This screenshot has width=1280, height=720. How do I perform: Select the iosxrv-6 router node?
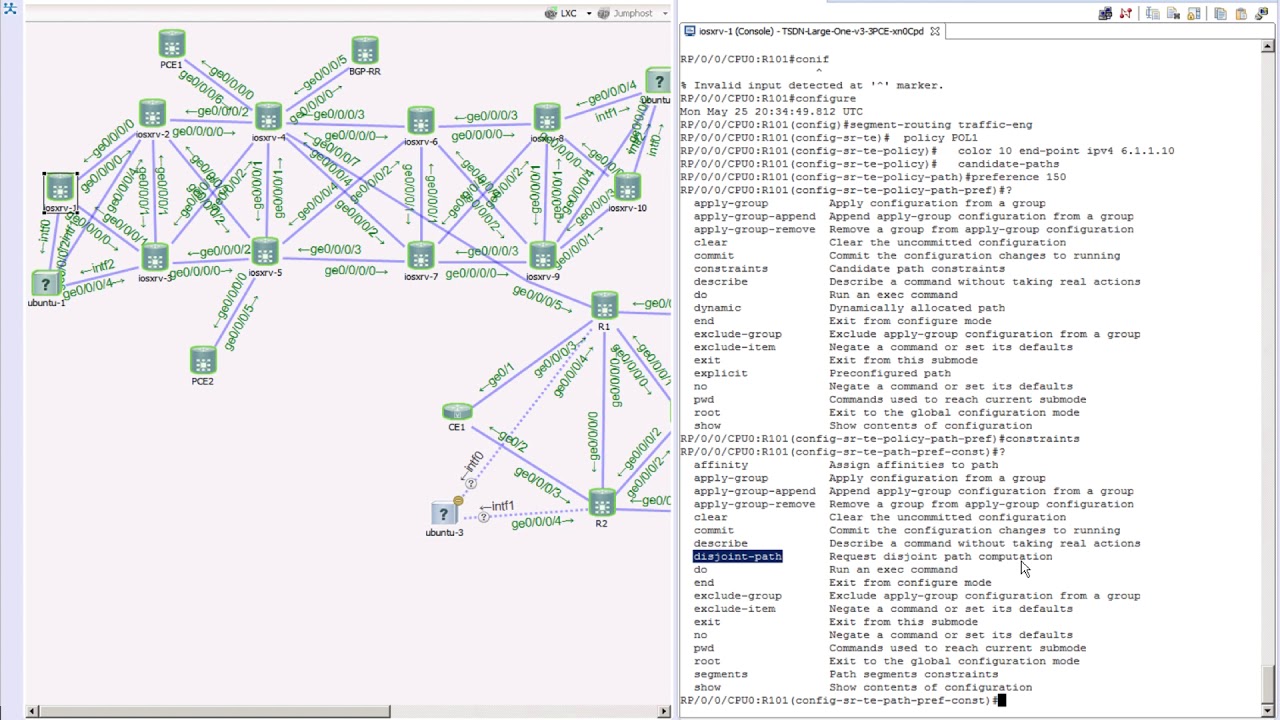point(421,121)
